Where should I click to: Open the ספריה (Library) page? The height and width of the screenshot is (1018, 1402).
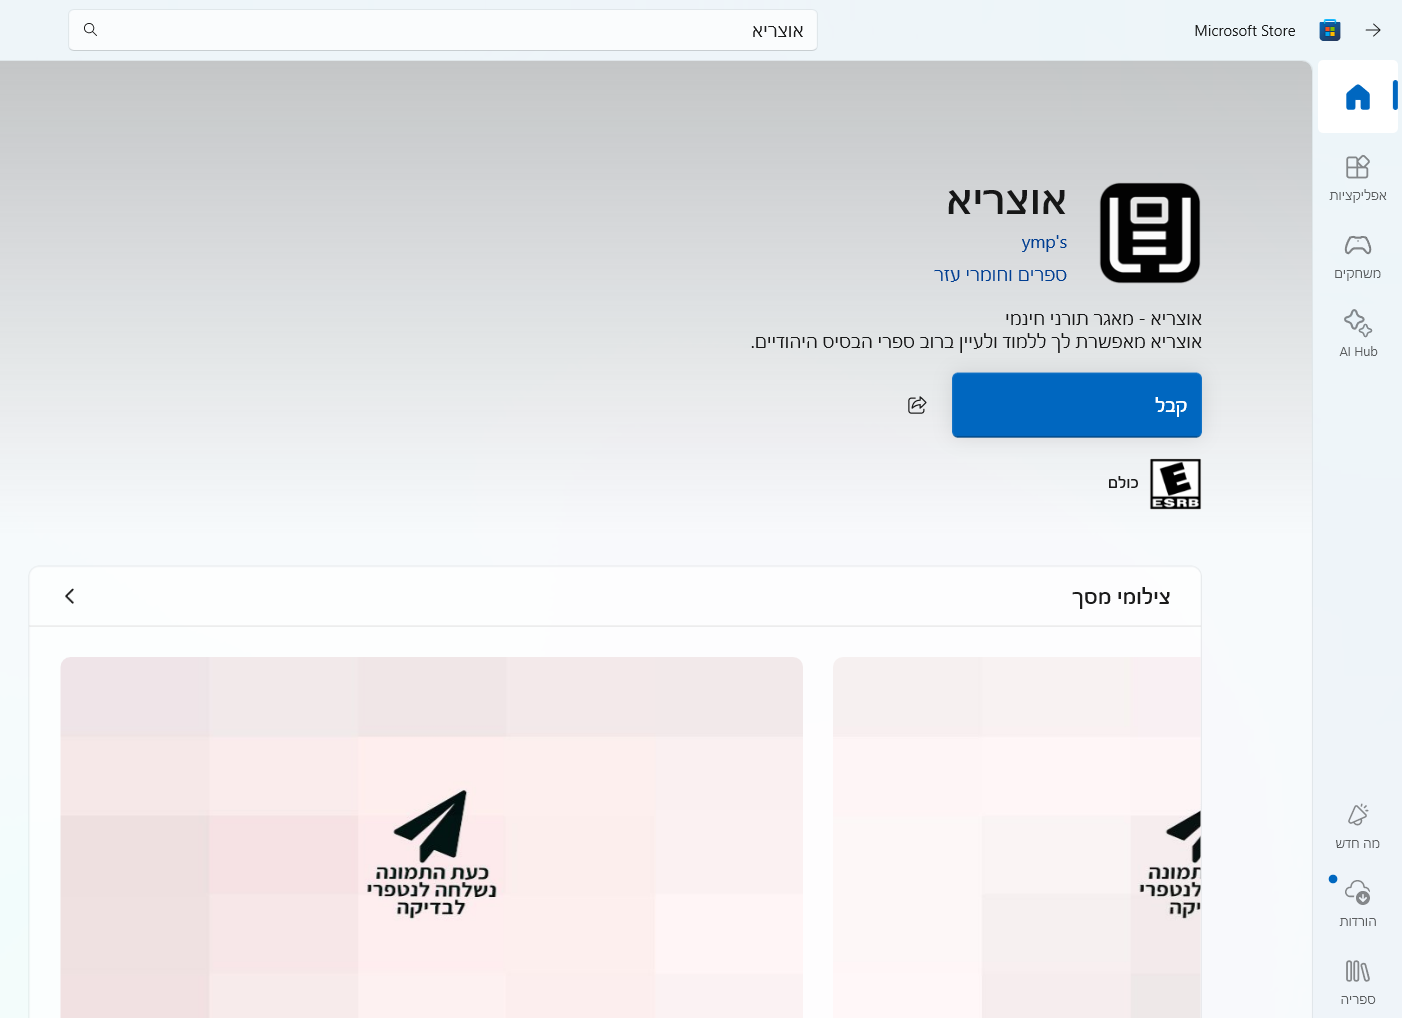pos(1357,982)
